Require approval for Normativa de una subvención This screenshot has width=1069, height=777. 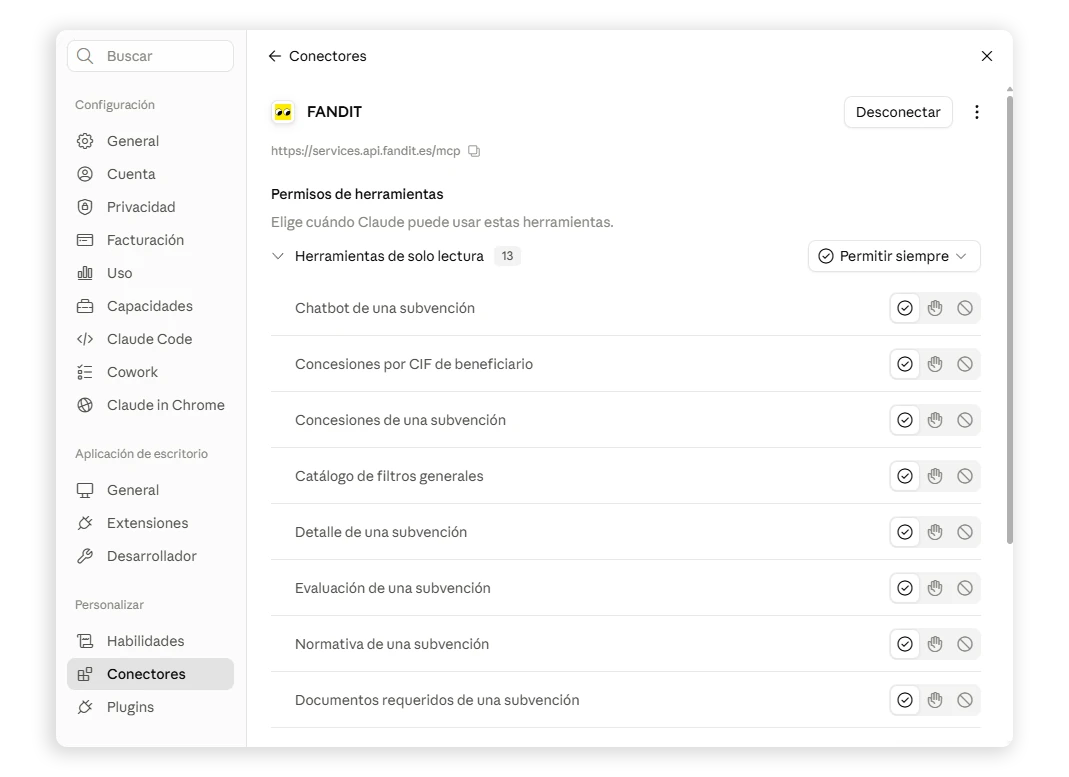(x=935, y=644)
